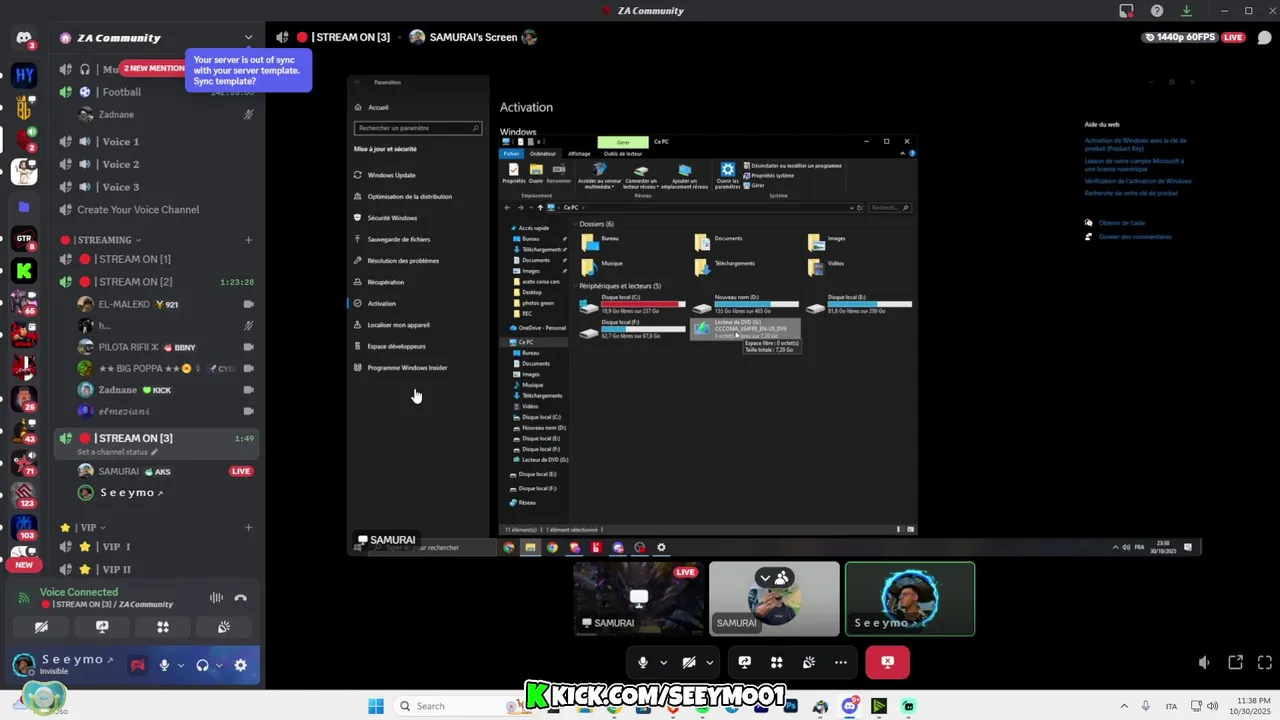Select SAMURAI live stream thumbnail
This screenshot has width=1280, height=720.
(x=639, y=599)
